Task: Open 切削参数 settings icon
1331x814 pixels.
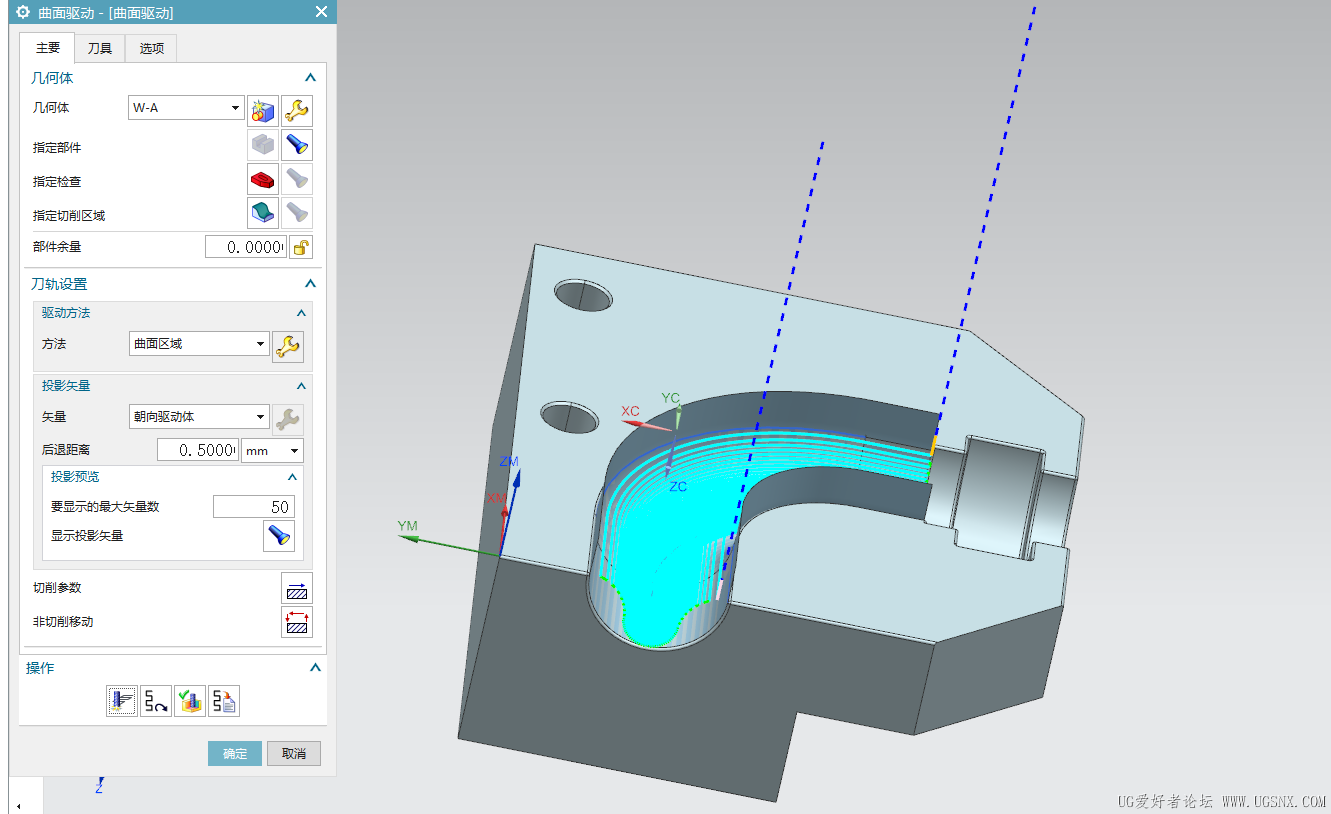Action: click(297, 588)
